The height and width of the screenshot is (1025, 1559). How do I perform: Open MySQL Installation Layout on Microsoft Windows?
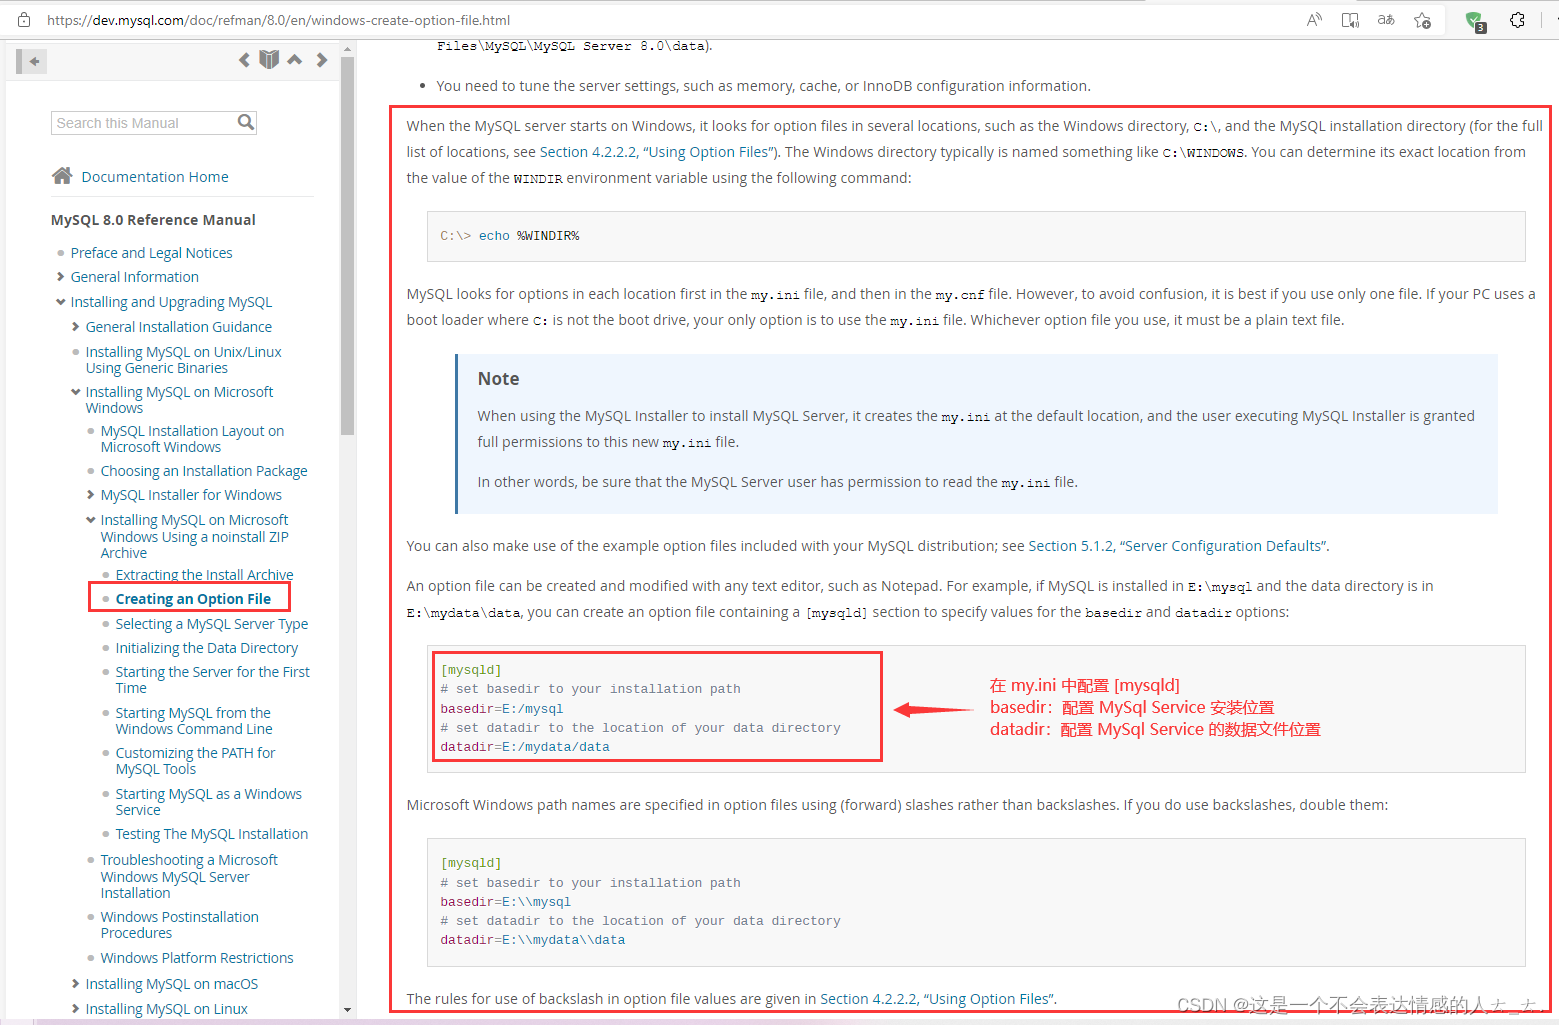pos(192,439)
